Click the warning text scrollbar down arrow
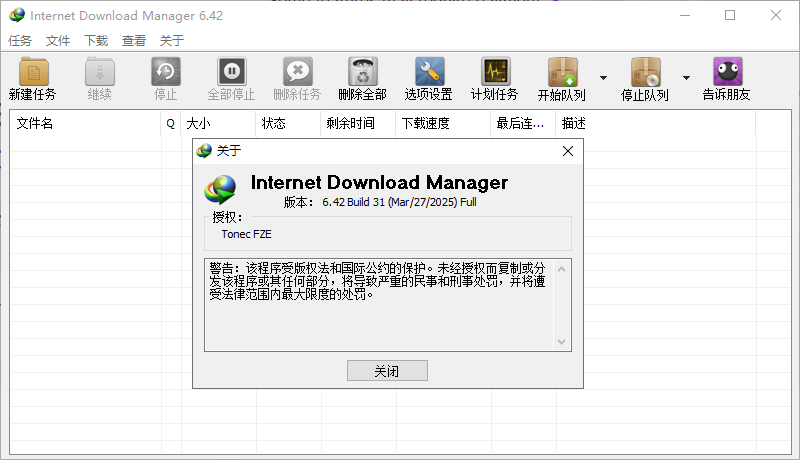 pos(562,342)
